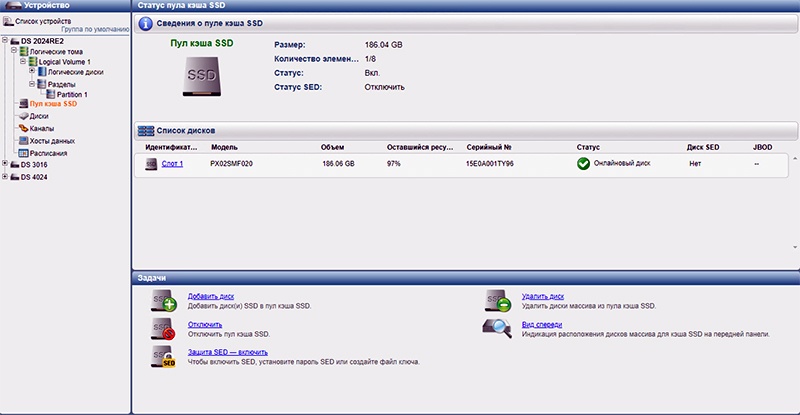Click the Логические тома icon in tree

pos(24,52)
